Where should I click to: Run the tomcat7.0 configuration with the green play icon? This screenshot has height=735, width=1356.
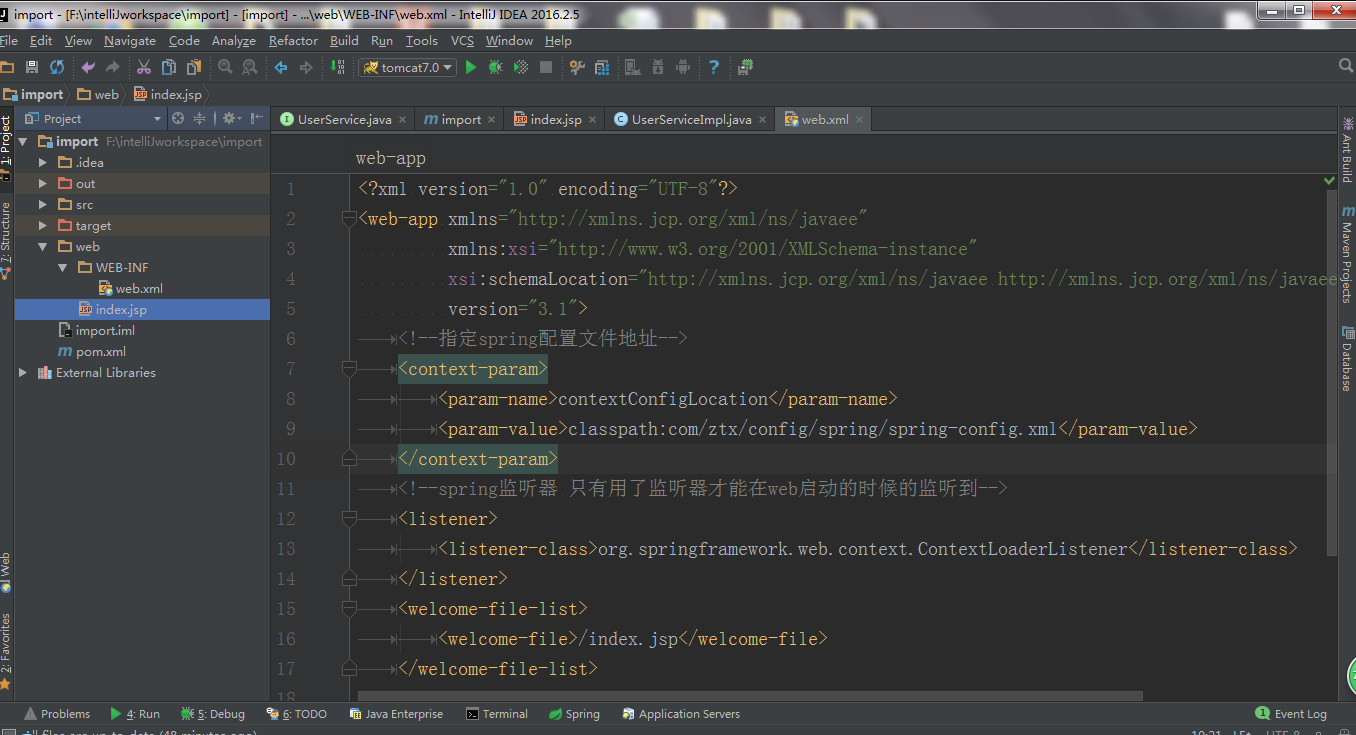[x=471, y=67]
